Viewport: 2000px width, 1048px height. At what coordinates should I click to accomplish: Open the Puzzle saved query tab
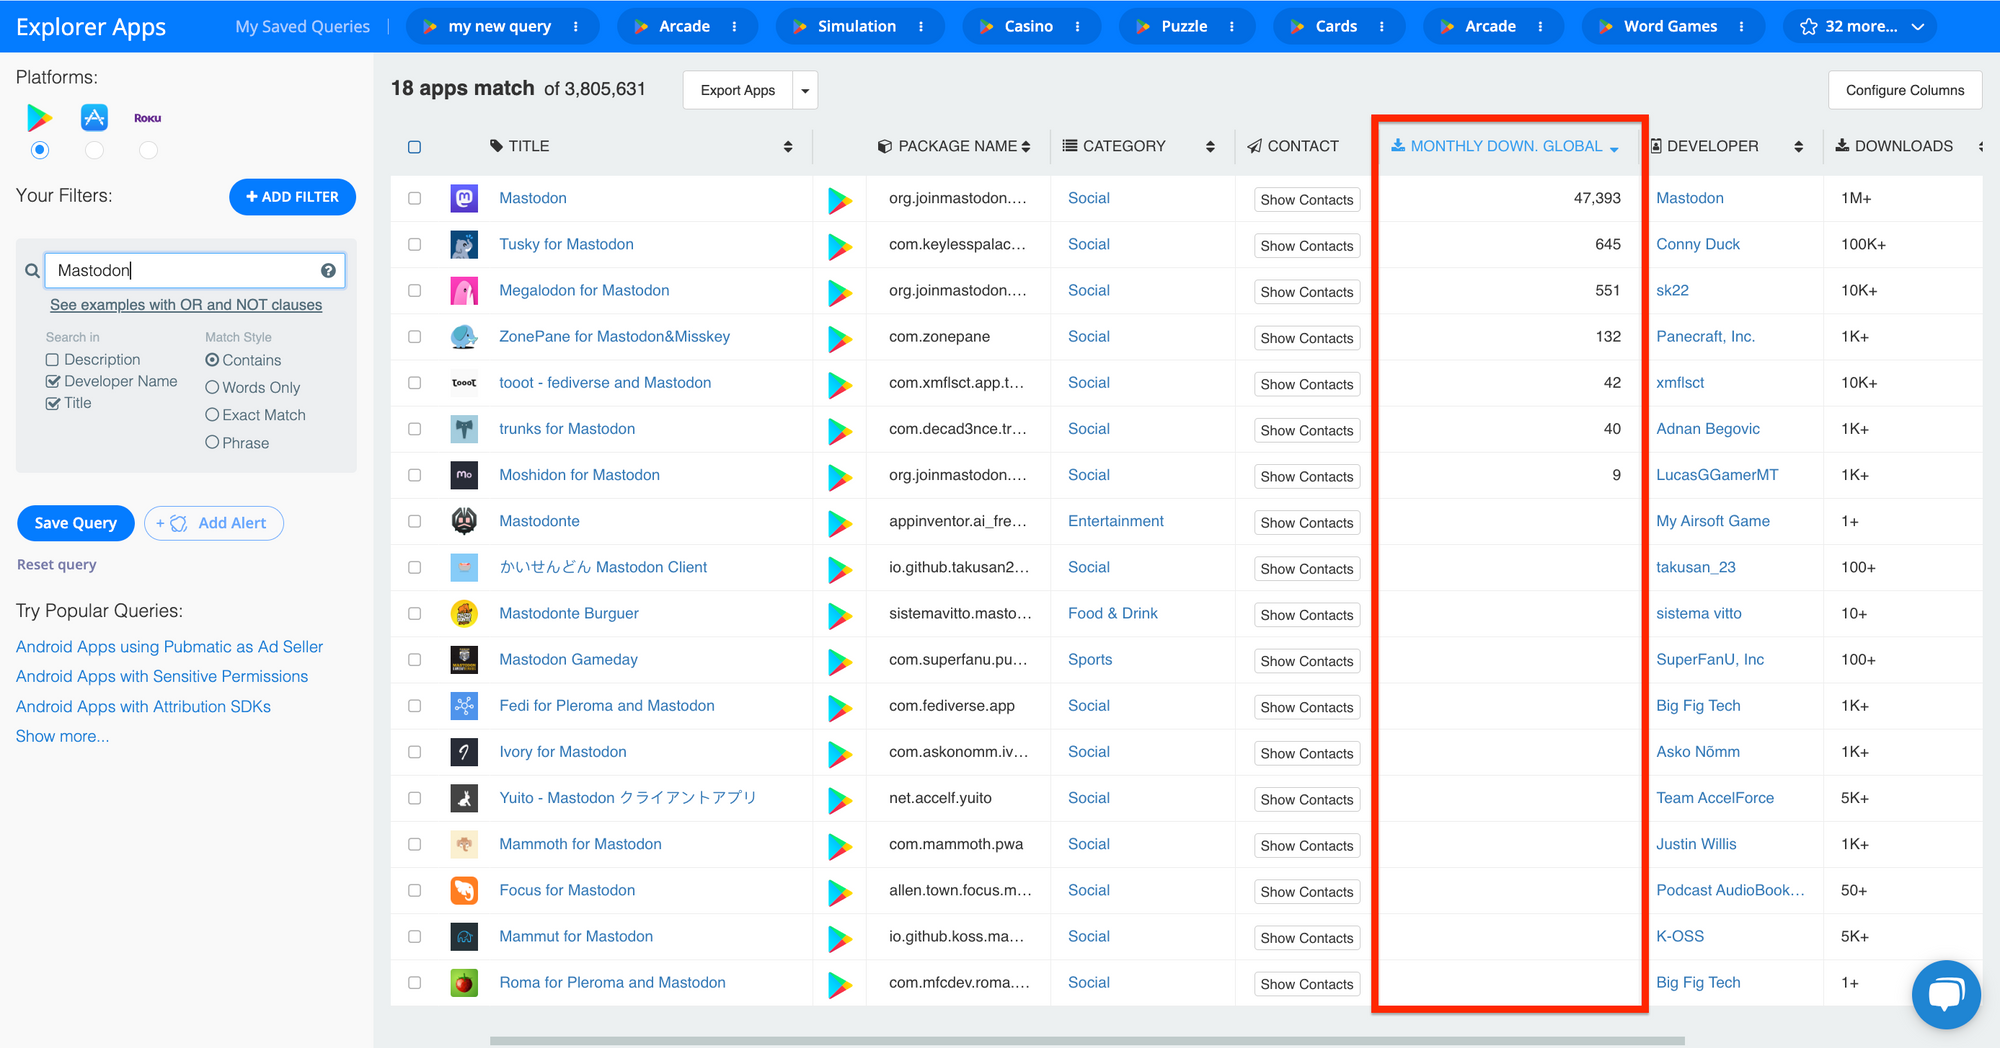[x=1184, y=27]
